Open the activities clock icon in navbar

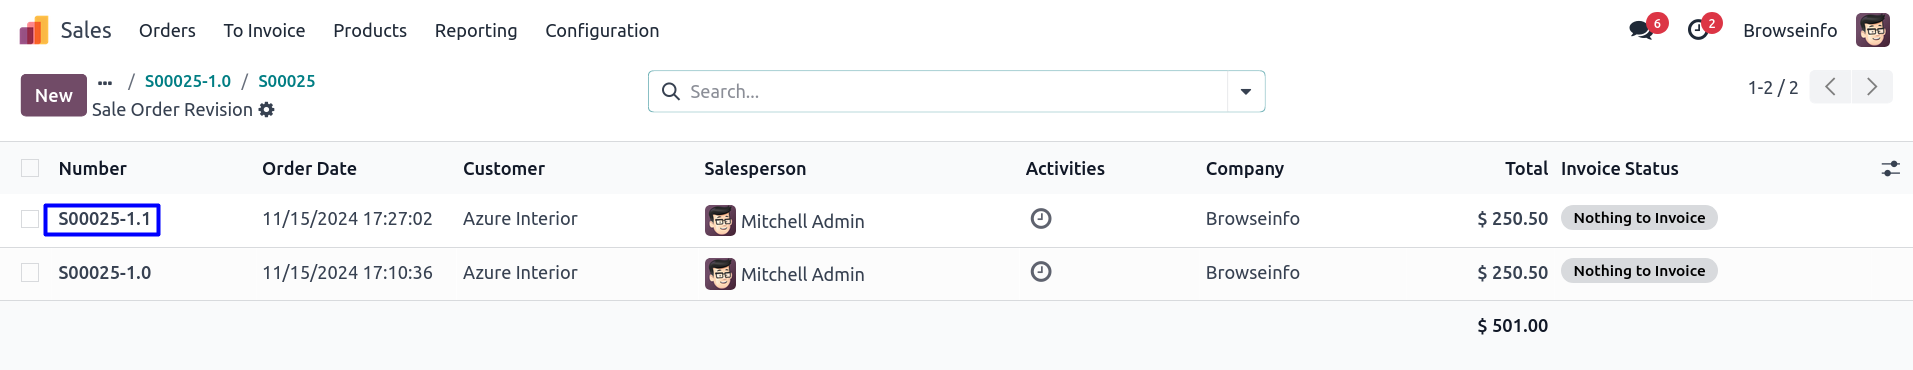coord(1698,30)
